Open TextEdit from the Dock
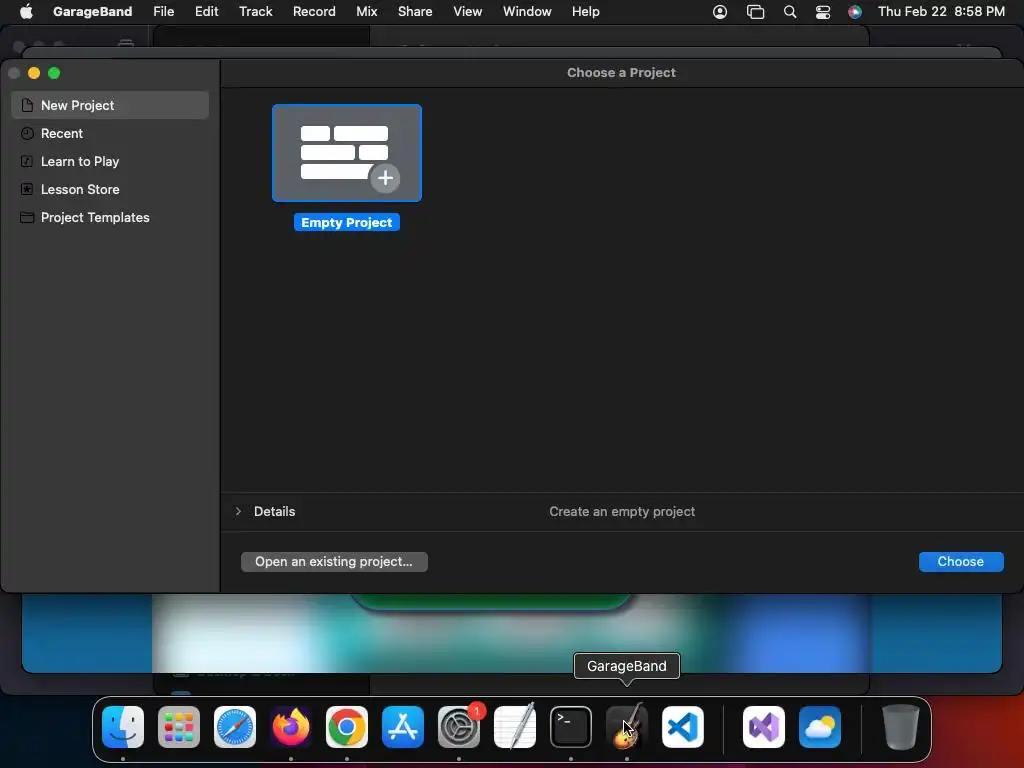Image resolution: width=1024 pixels, height=768 pixels. [x=515, y=727]
